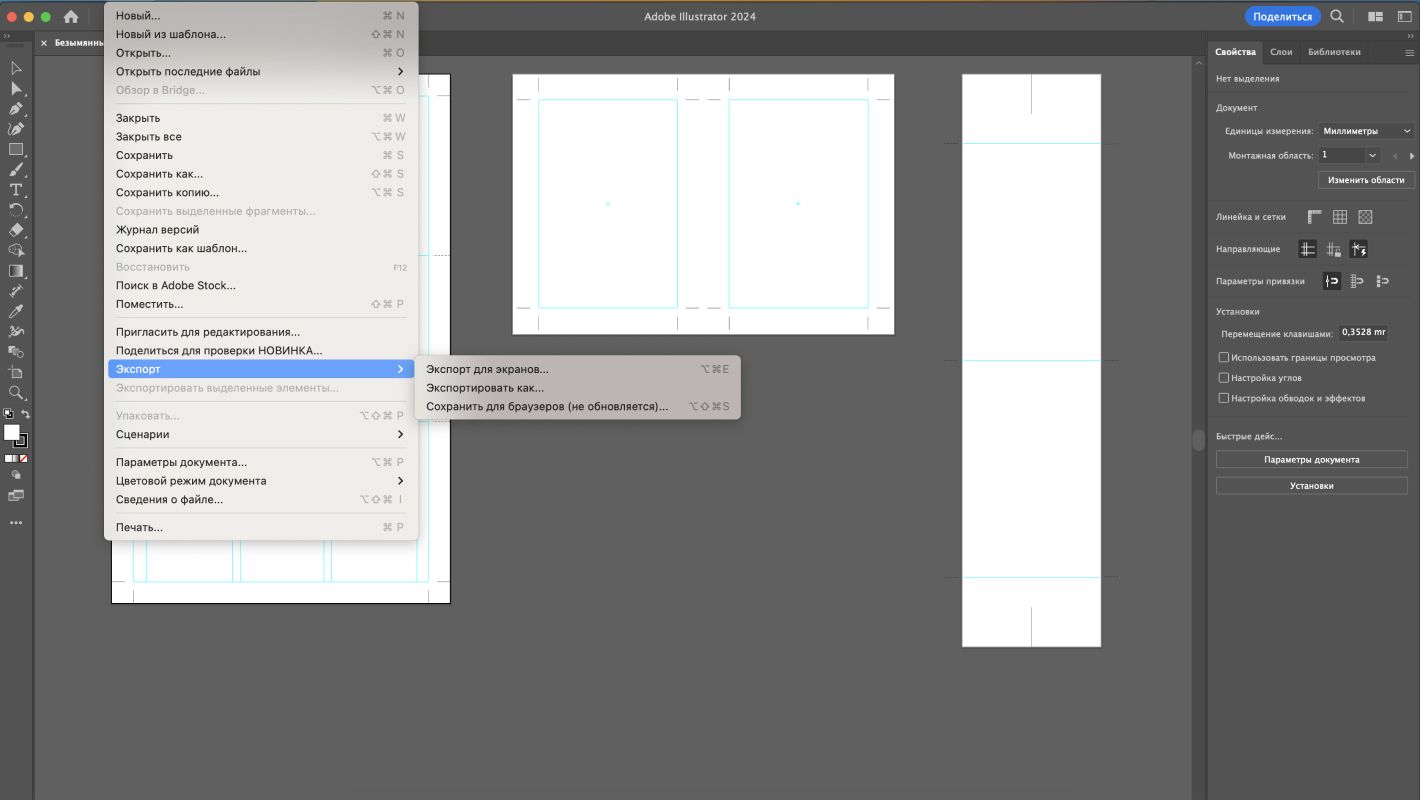Open the Arrange Documents icon
This screenshot has height=800, width=1420.
(x=1376, y=17)
